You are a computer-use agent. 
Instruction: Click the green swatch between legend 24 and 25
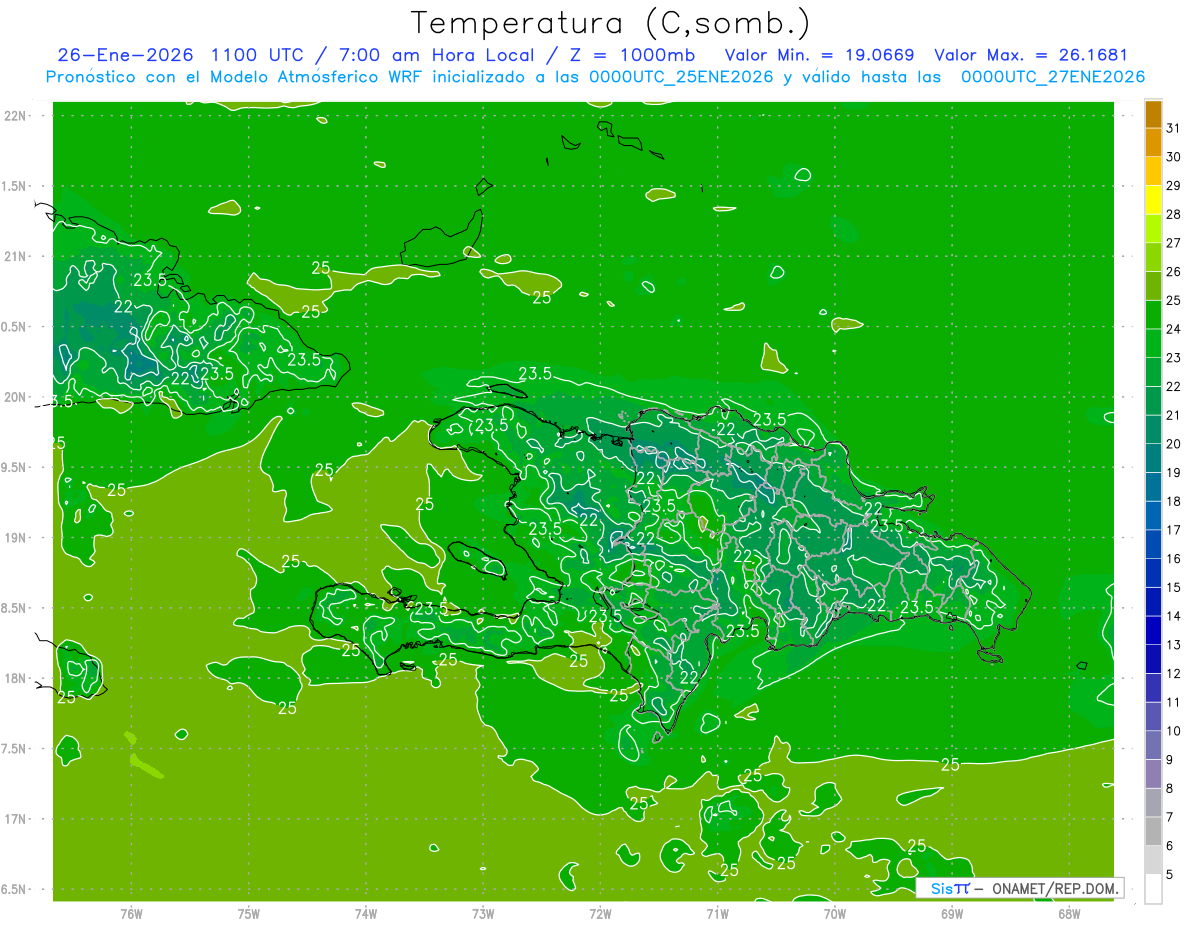[x=1153, y=314]
